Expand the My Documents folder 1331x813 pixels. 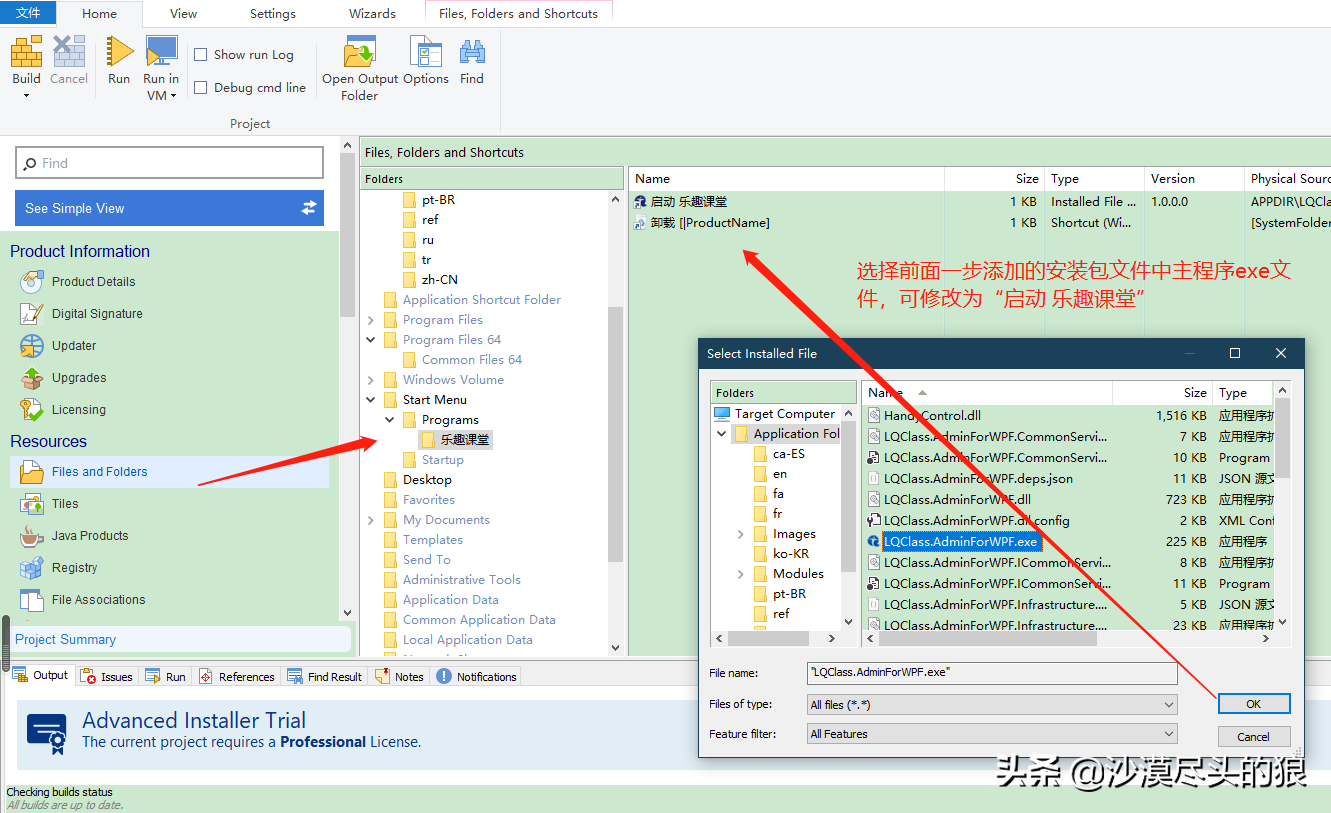pyautogui.click(x=371, y=520)
